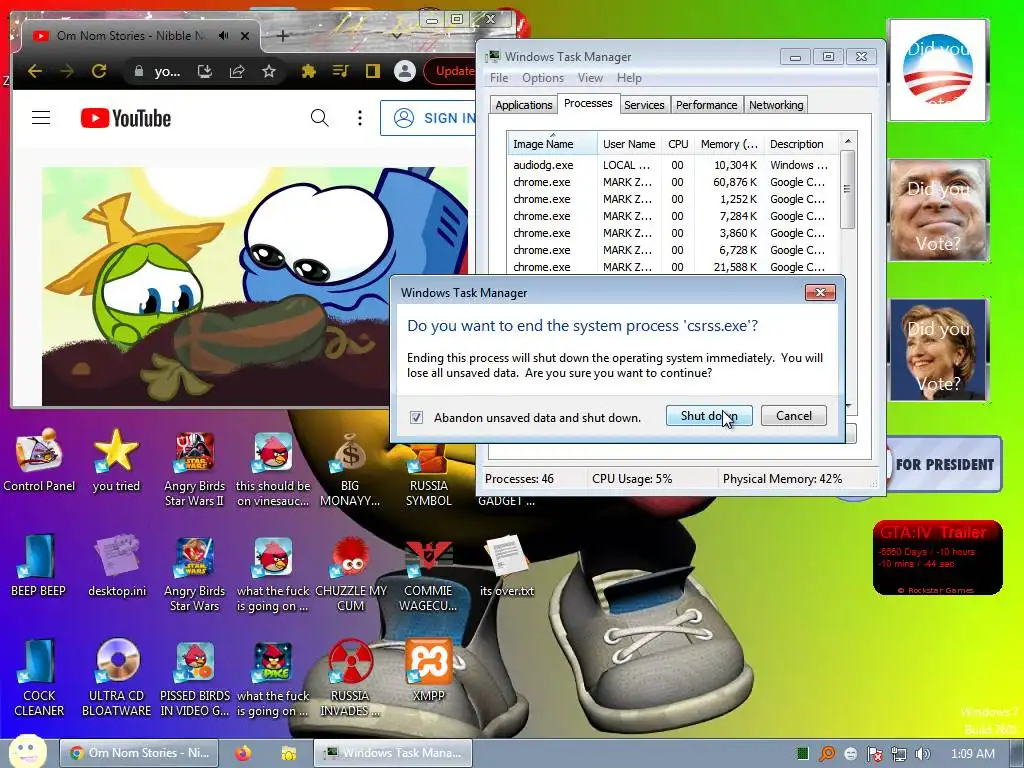Image resolution: width=1024 pixels, height=768 pixels.
Task: Click the process list vertical scrollbar thumb
Action: (x=848, y=189)
